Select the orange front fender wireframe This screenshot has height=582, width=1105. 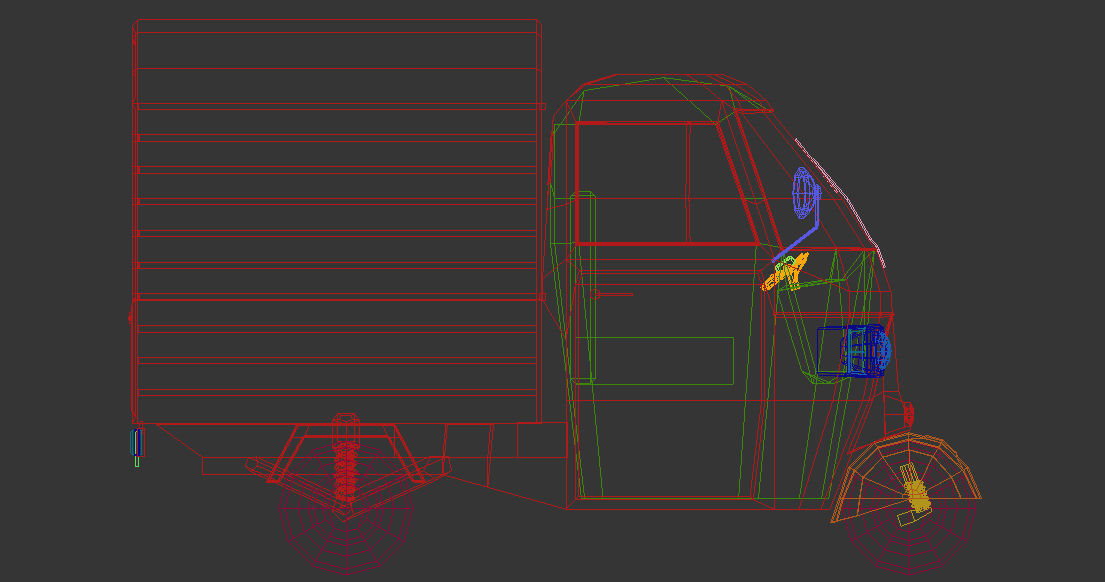click(906, 476)
